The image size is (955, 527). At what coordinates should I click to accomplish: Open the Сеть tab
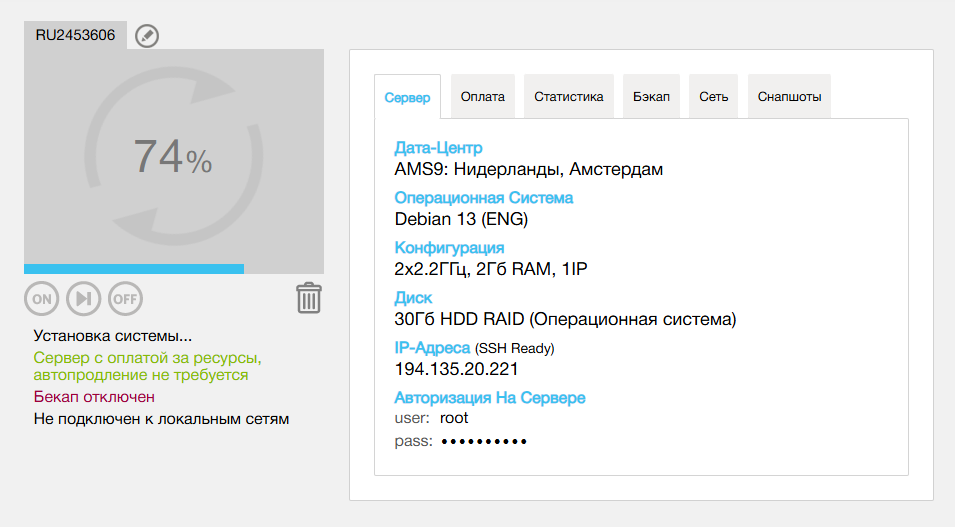click(x=713, y=96)
